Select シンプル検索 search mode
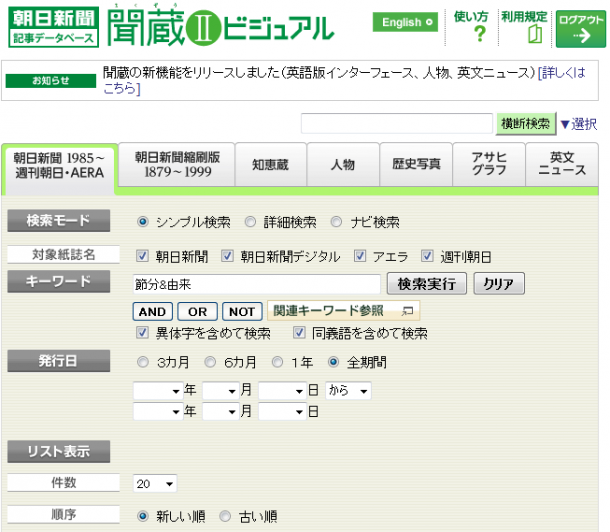 (x=143, y=222)
